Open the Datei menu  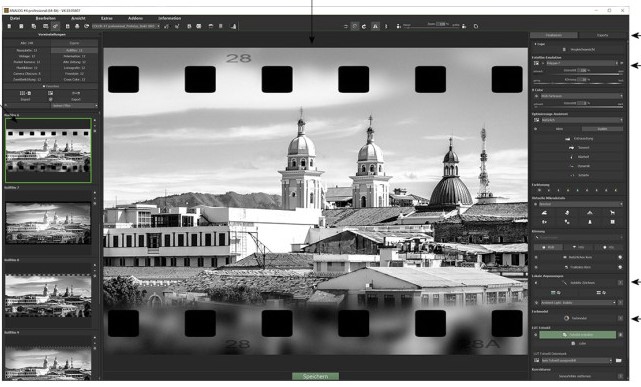click(15, 18)
